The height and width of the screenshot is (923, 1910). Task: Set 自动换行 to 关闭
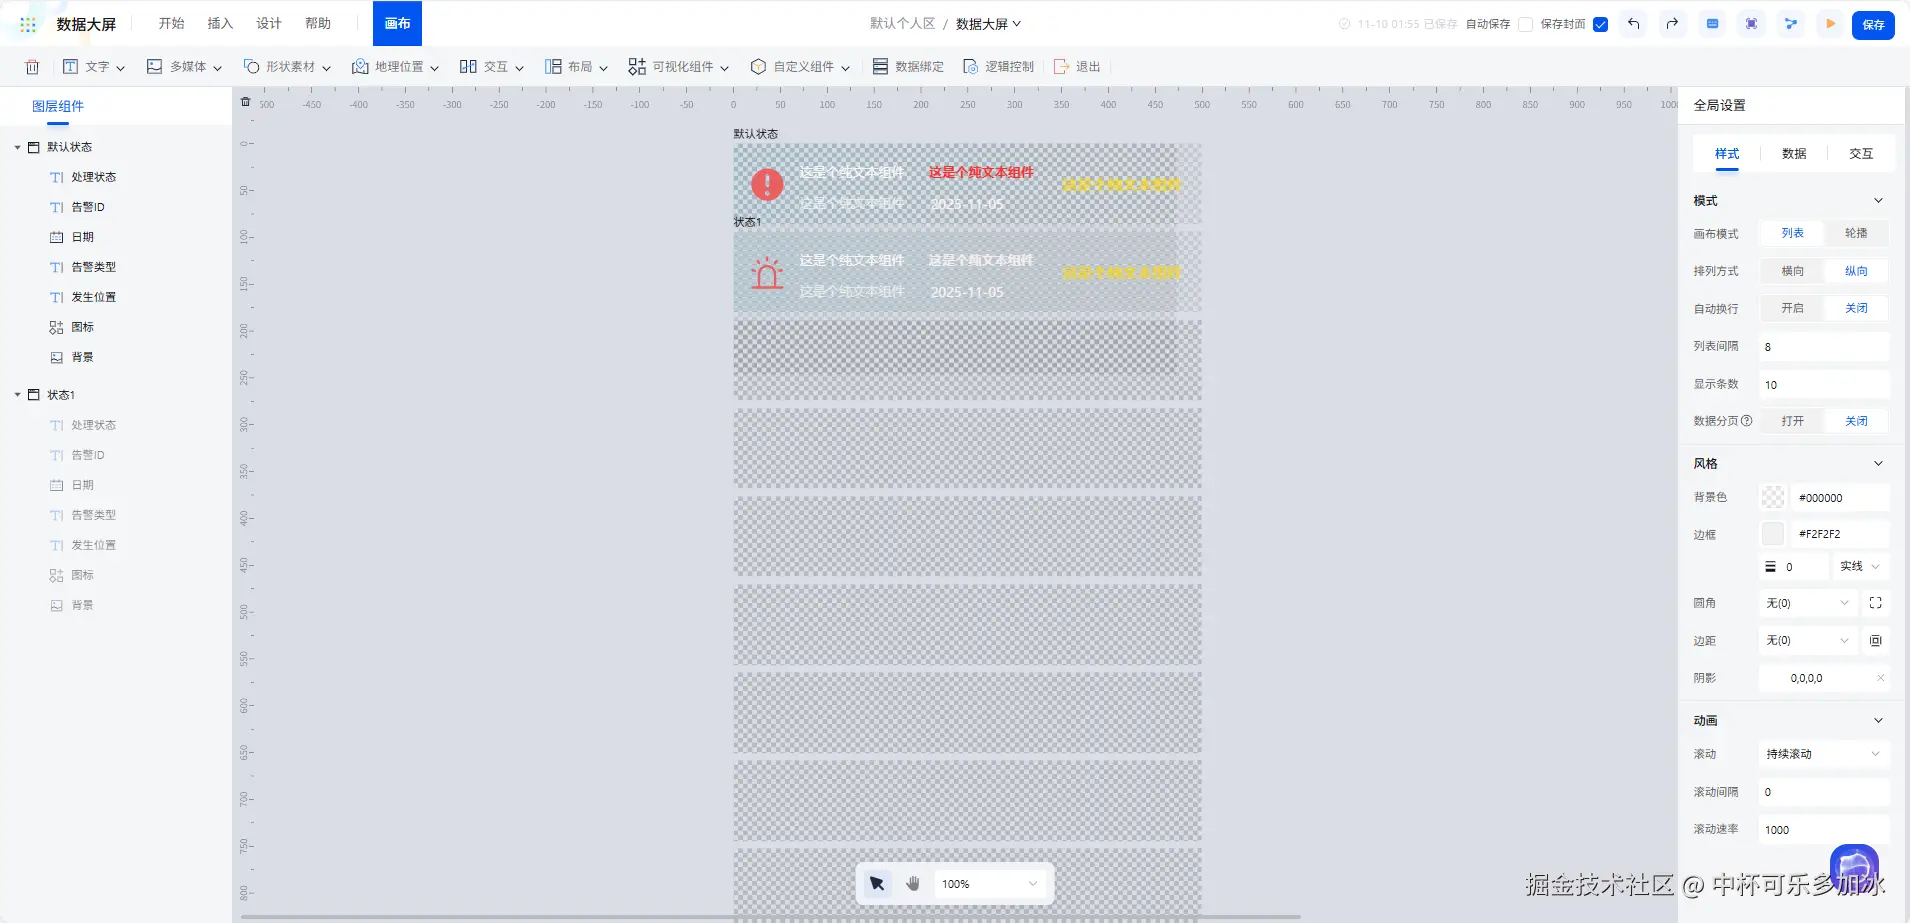(x=1856, y=308)
